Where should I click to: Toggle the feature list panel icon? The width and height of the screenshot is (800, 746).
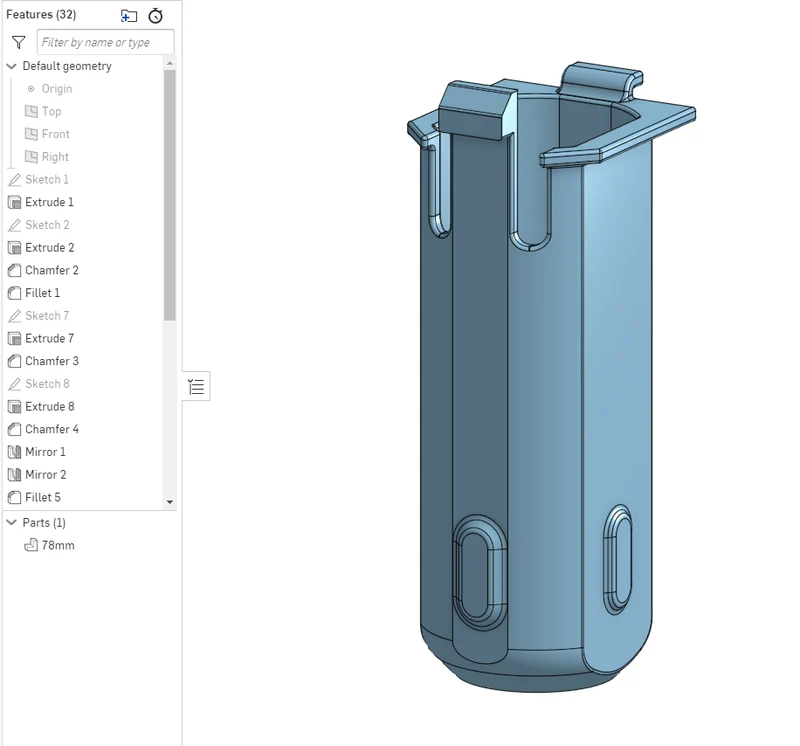(x=196, y=386)
